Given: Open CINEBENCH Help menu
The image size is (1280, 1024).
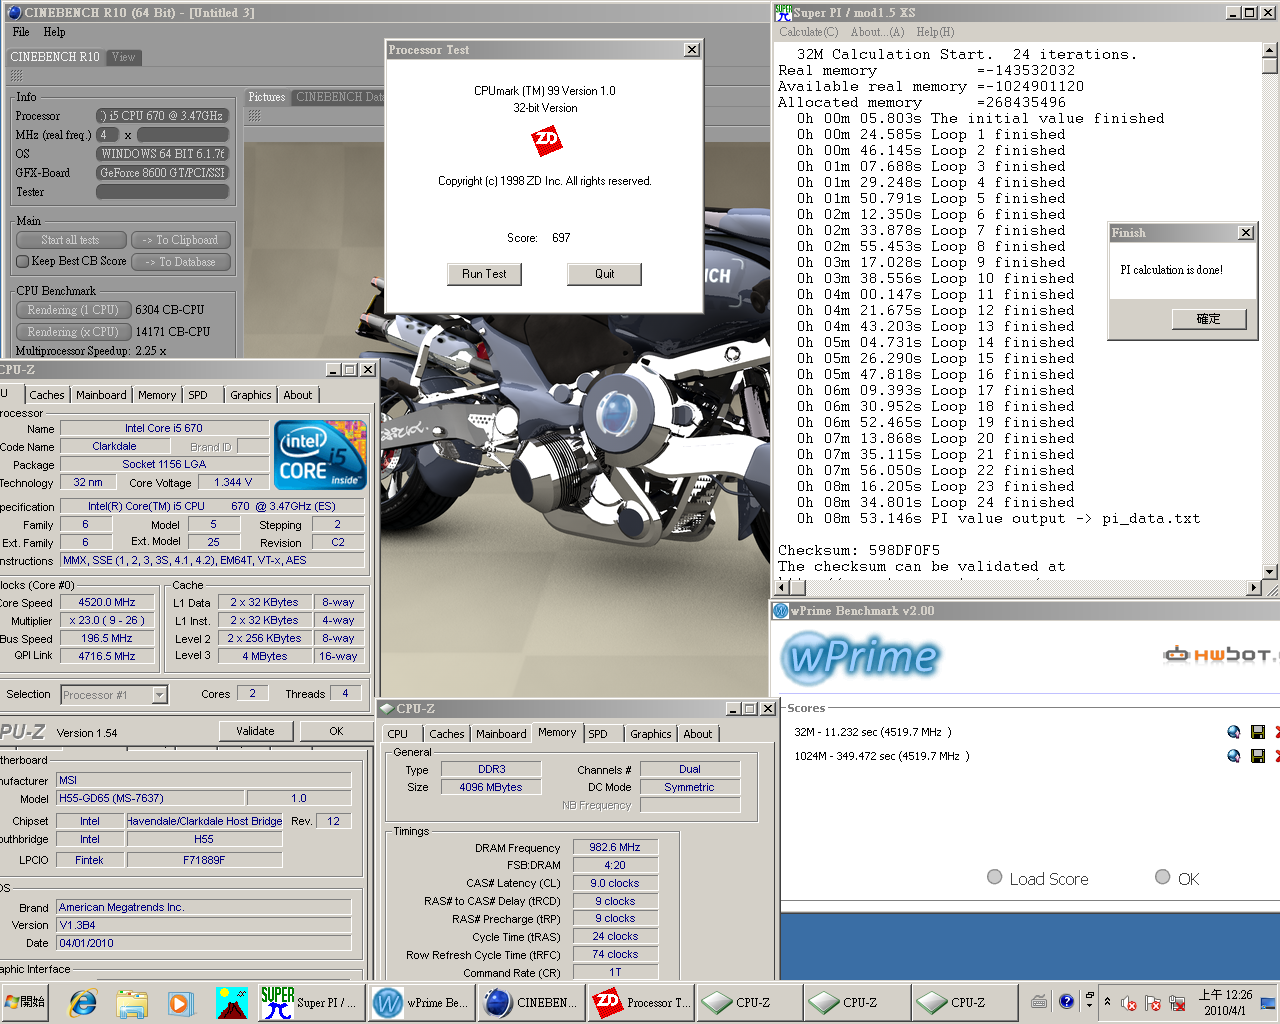Looking at the screenshot, I should point(54,32).
